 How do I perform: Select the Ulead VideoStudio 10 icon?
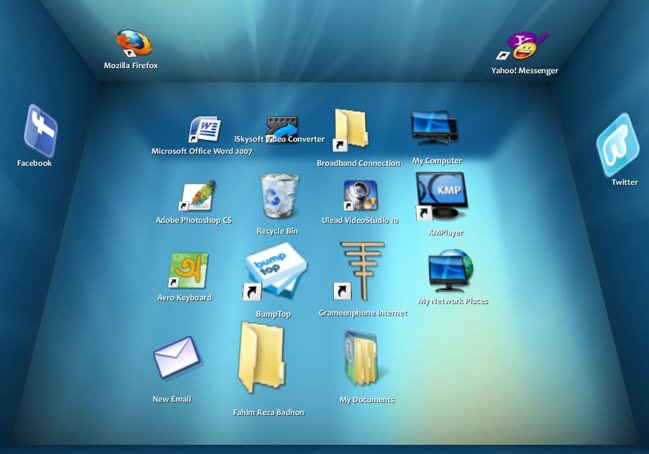point(361,195)
